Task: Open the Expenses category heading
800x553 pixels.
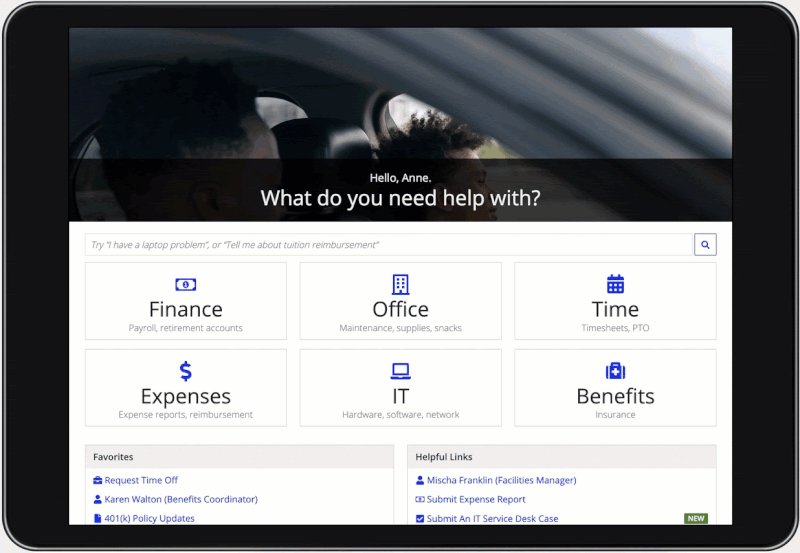Action: (x=186, y=396)
